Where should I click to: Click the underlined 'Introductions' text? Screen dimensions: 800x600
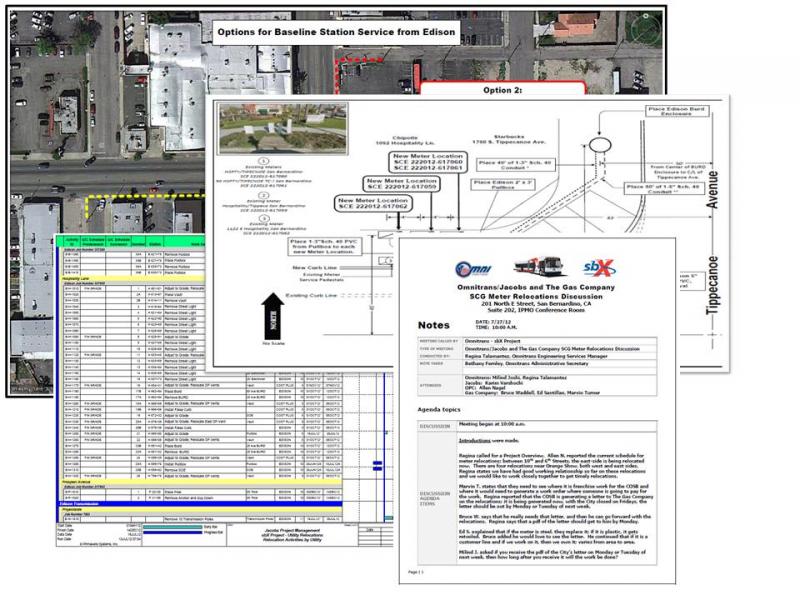pyautogui.click(x=474, y=440)
